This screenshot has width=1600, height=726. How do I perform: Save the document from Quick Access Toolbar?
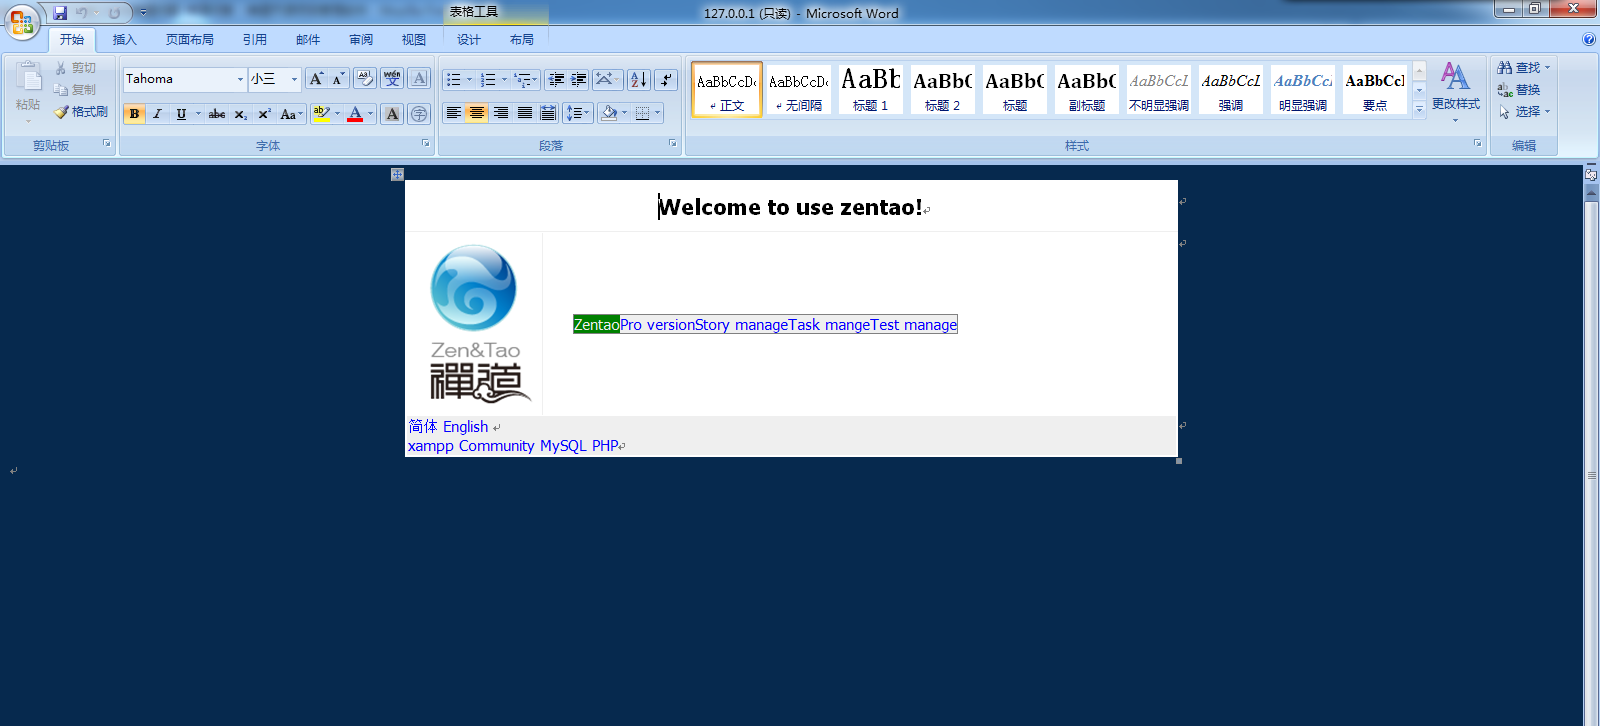(x=60, y=13)
